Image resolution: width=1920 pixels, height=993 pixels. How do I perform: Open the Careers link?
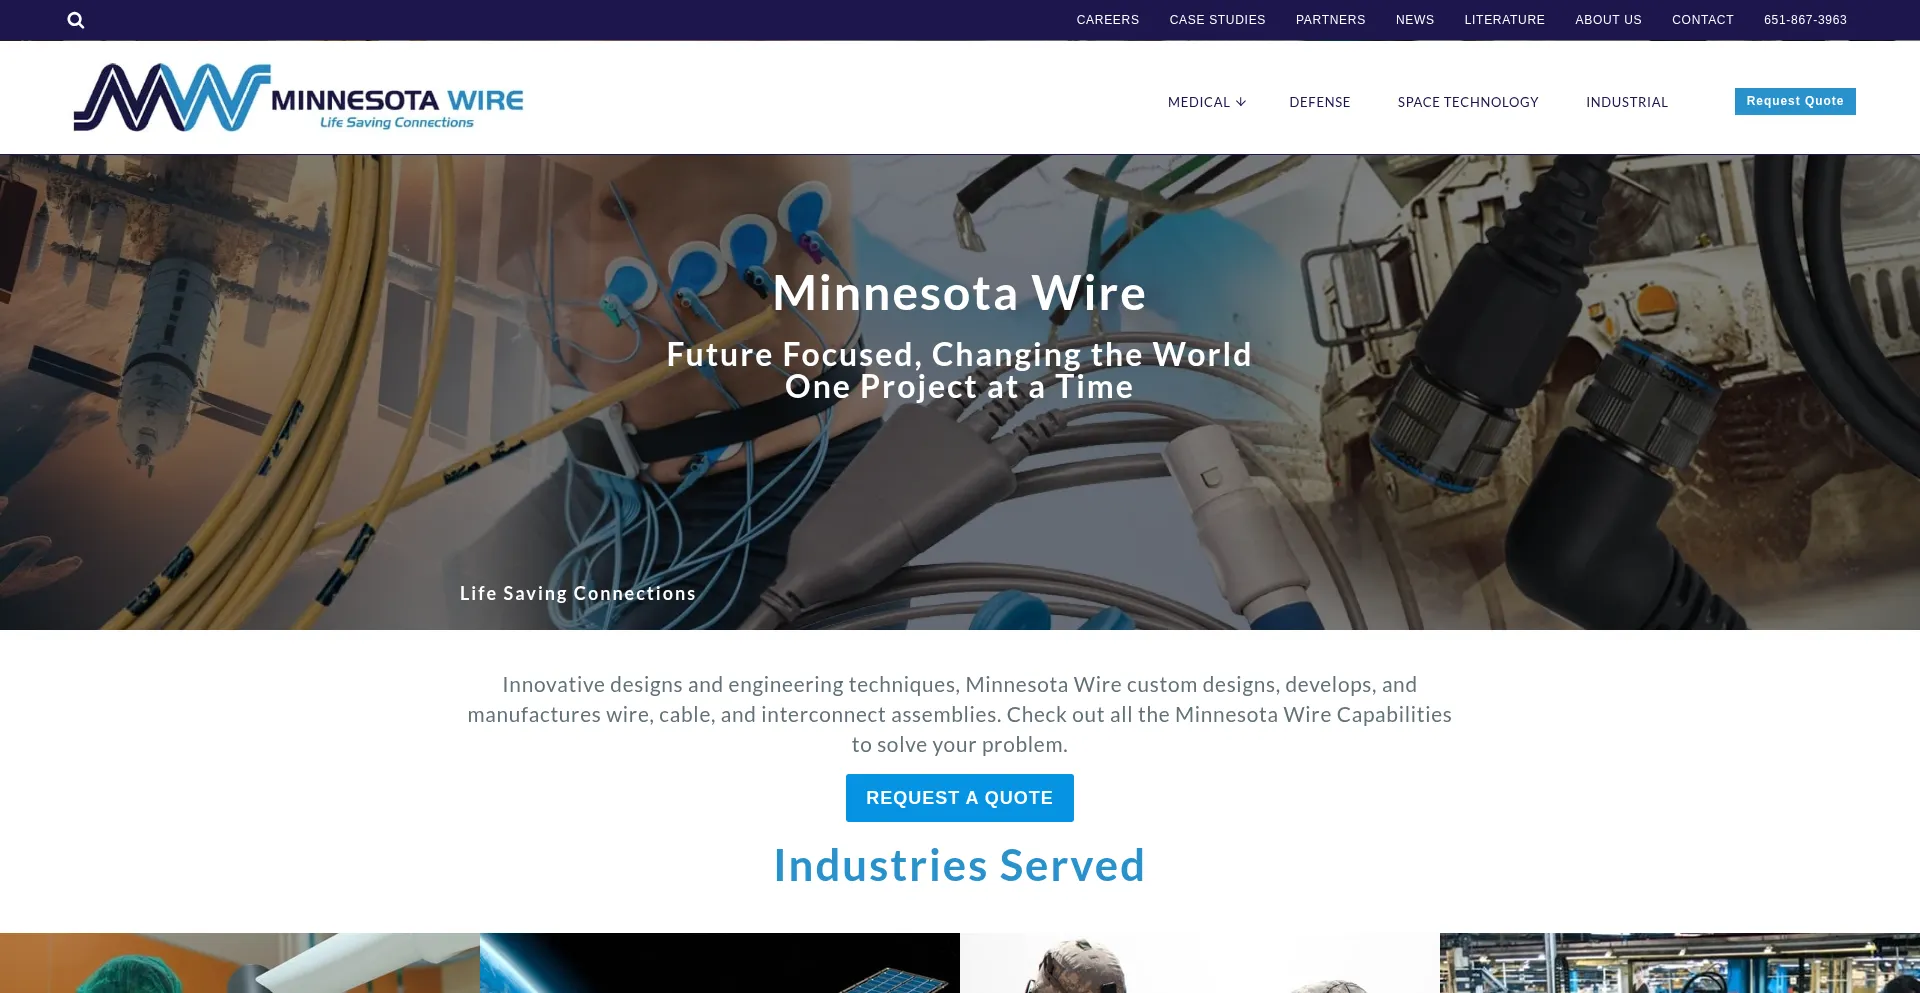click(1108, 20)
